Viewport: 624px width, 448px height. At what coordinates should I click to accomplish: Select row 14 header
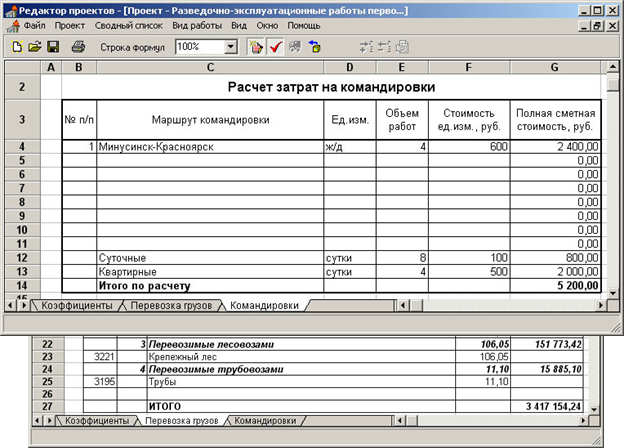(x=22, y=285)
